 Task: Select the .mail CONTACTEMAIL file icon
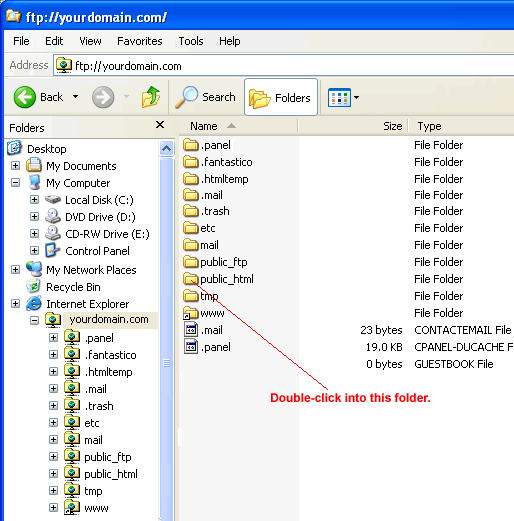tap(191, 330)
